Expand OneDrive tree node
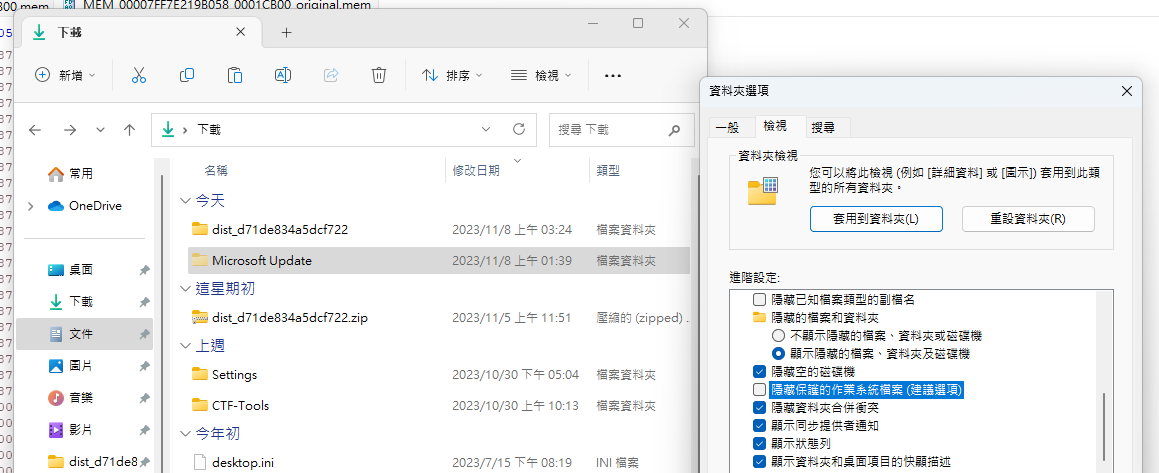This screenshot has width=1159, height=473. (x=30, y=206)
